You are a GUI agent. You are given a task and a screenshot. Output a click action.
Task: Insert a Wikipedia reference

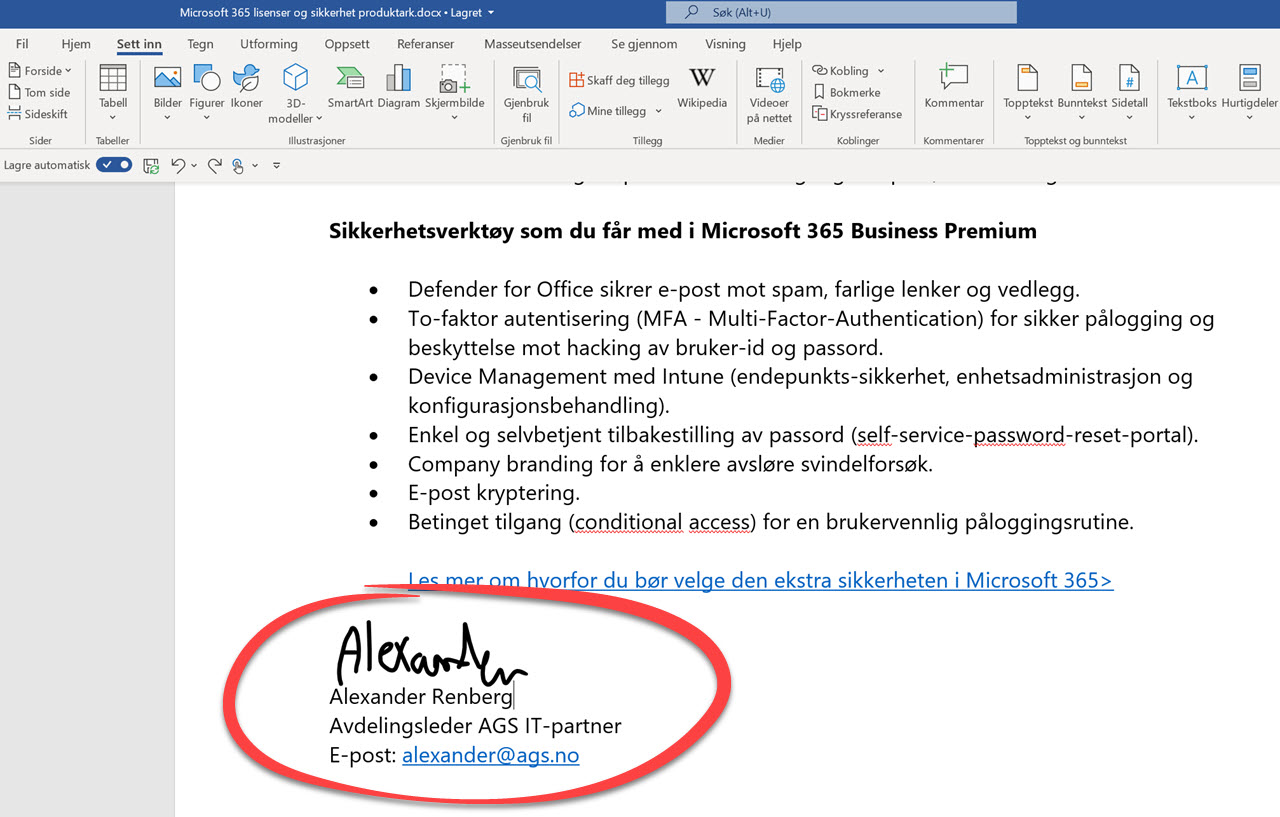(702, 90)
